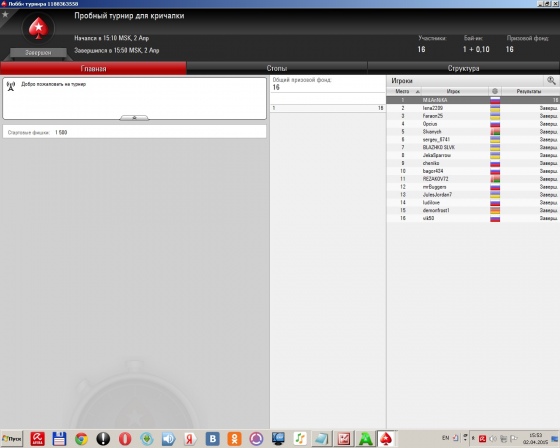Select the player in 9th place
Screen dimensions: 560x448
click(x=472, y=163)
